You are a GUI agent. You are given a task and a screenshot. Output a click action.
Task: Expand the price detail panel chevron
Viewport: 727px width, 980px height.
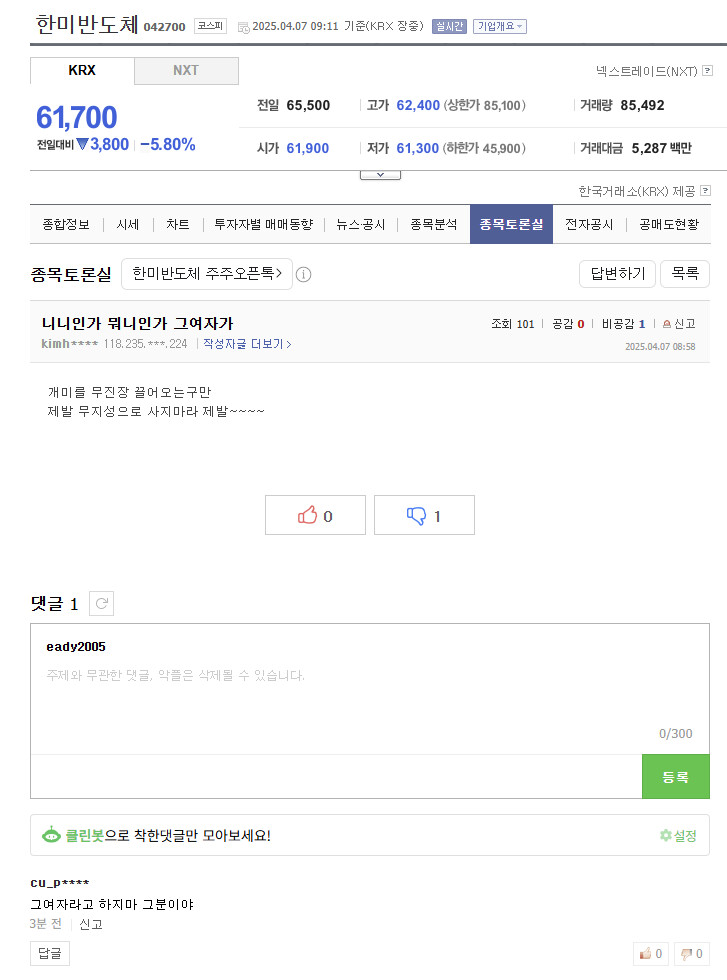[380, 175]
